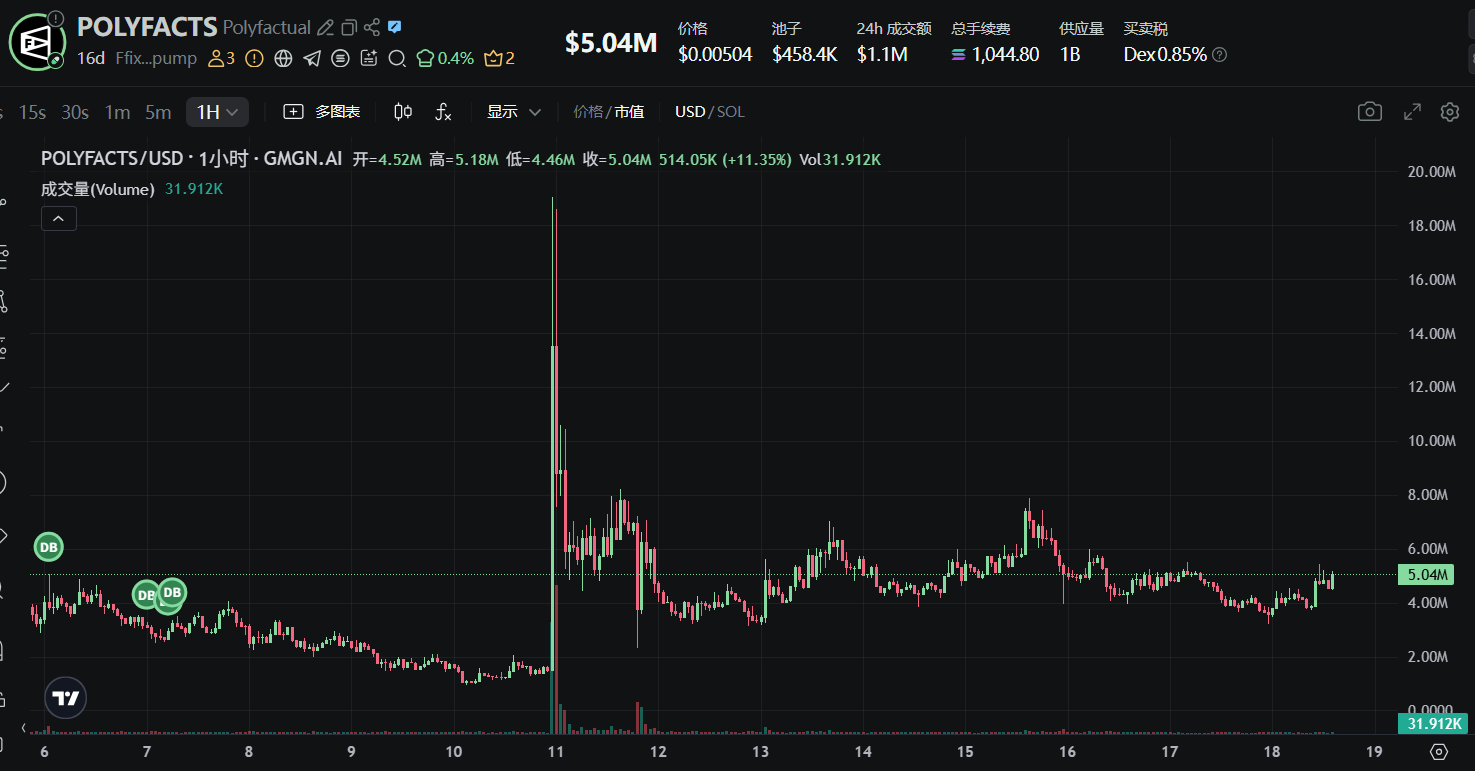This screenshot has height=771, width=1475.
Task: Select the 30s timeframe
Action: (75, 112)
